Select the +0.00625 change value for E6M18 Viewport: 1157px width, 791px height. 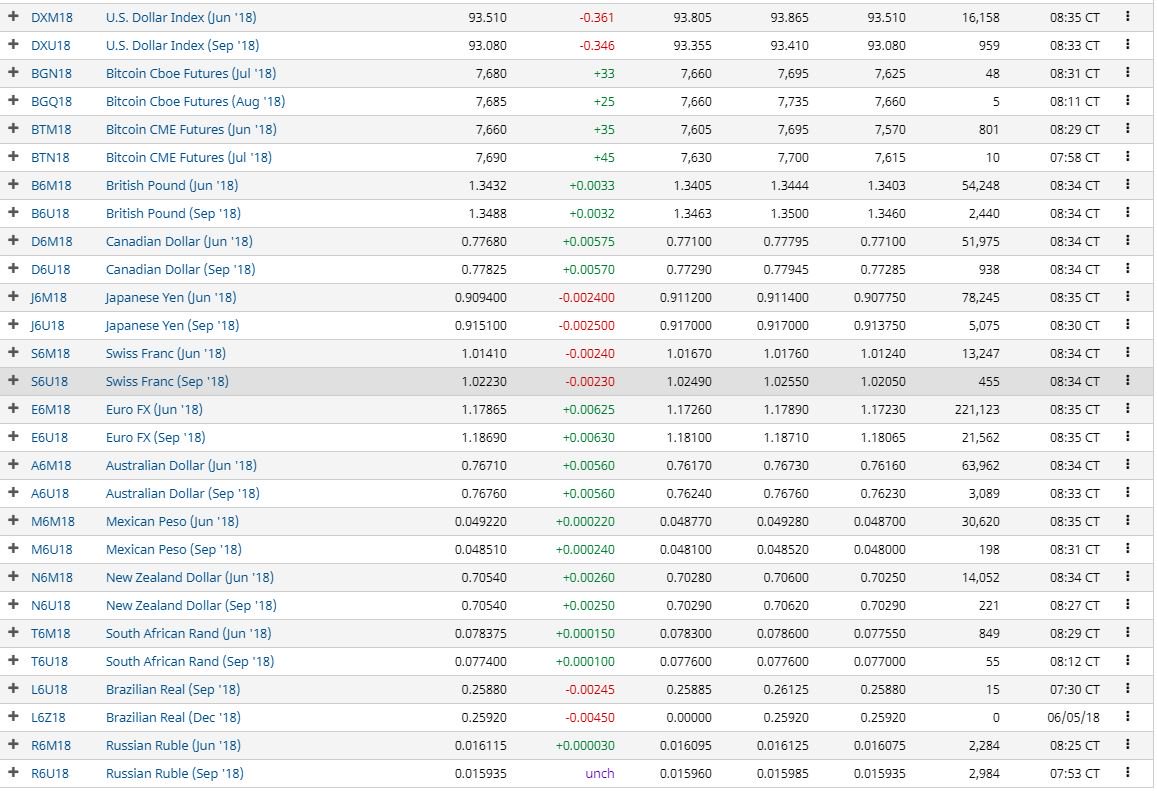tap(588, 410)
